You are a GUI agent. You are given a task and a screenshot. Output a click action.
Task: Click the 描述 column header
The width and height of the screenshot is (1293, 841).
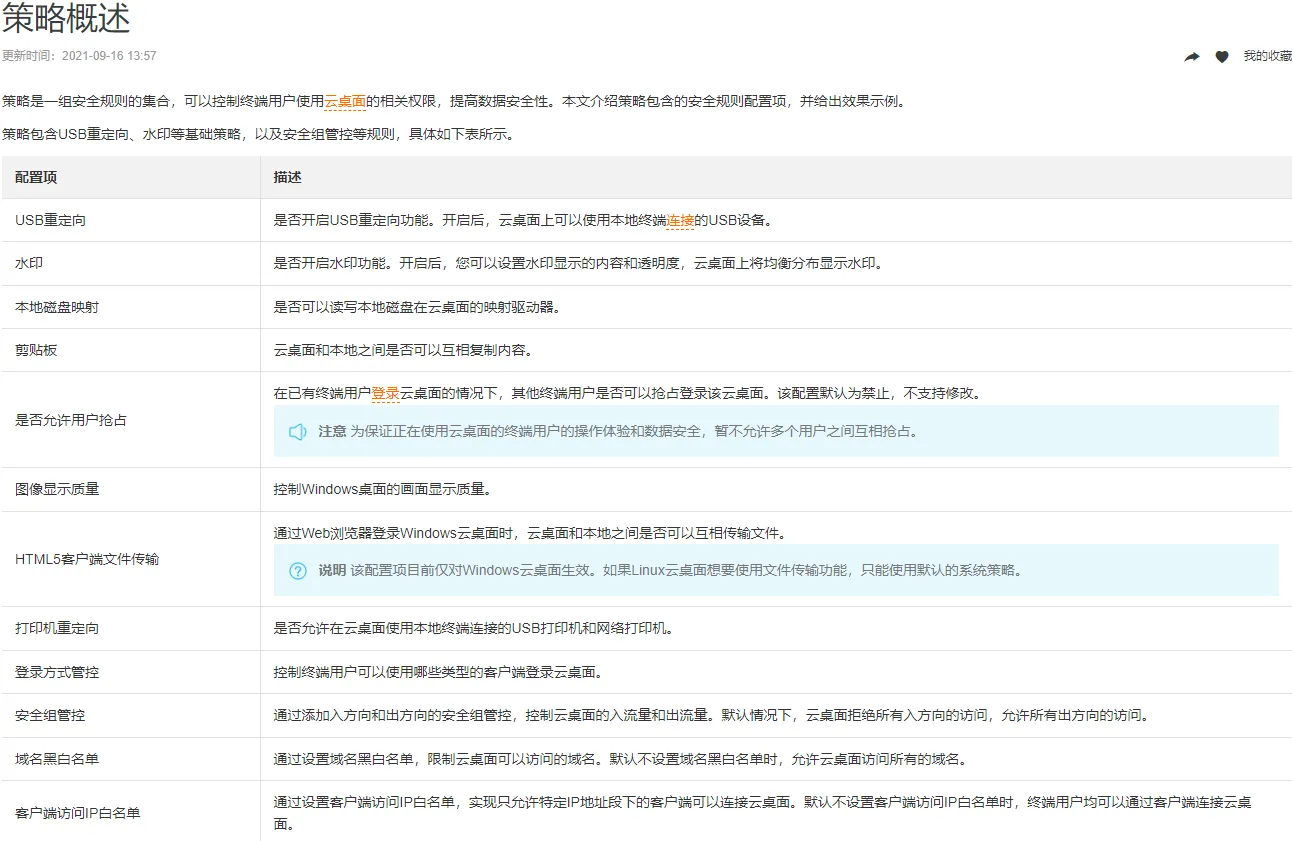[776, 177]
